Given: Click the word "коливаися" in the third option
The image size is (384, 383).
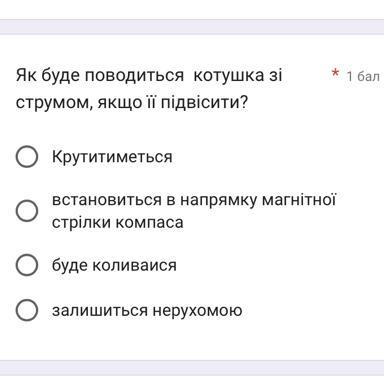Looking at the screenshot, I should pyautogui.click(x=134, y=265).
